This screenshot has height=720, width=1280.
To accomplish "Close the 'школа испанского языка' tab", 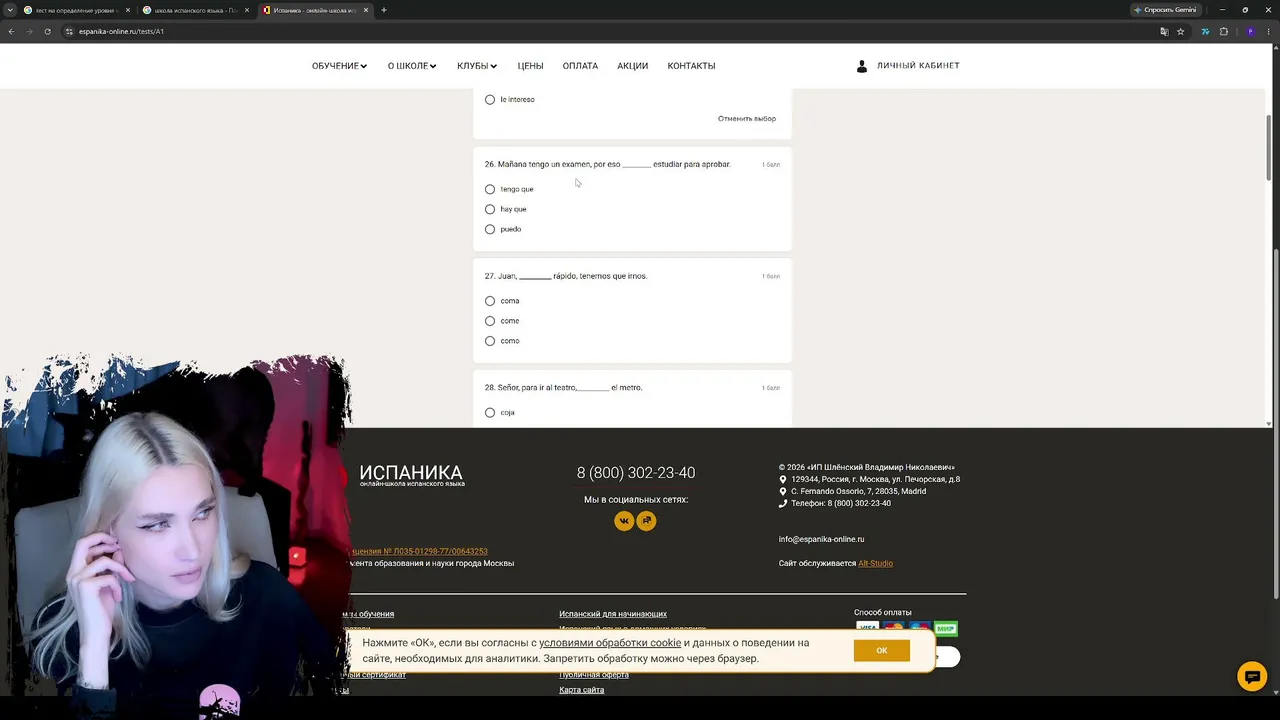I will coord(247,10).
